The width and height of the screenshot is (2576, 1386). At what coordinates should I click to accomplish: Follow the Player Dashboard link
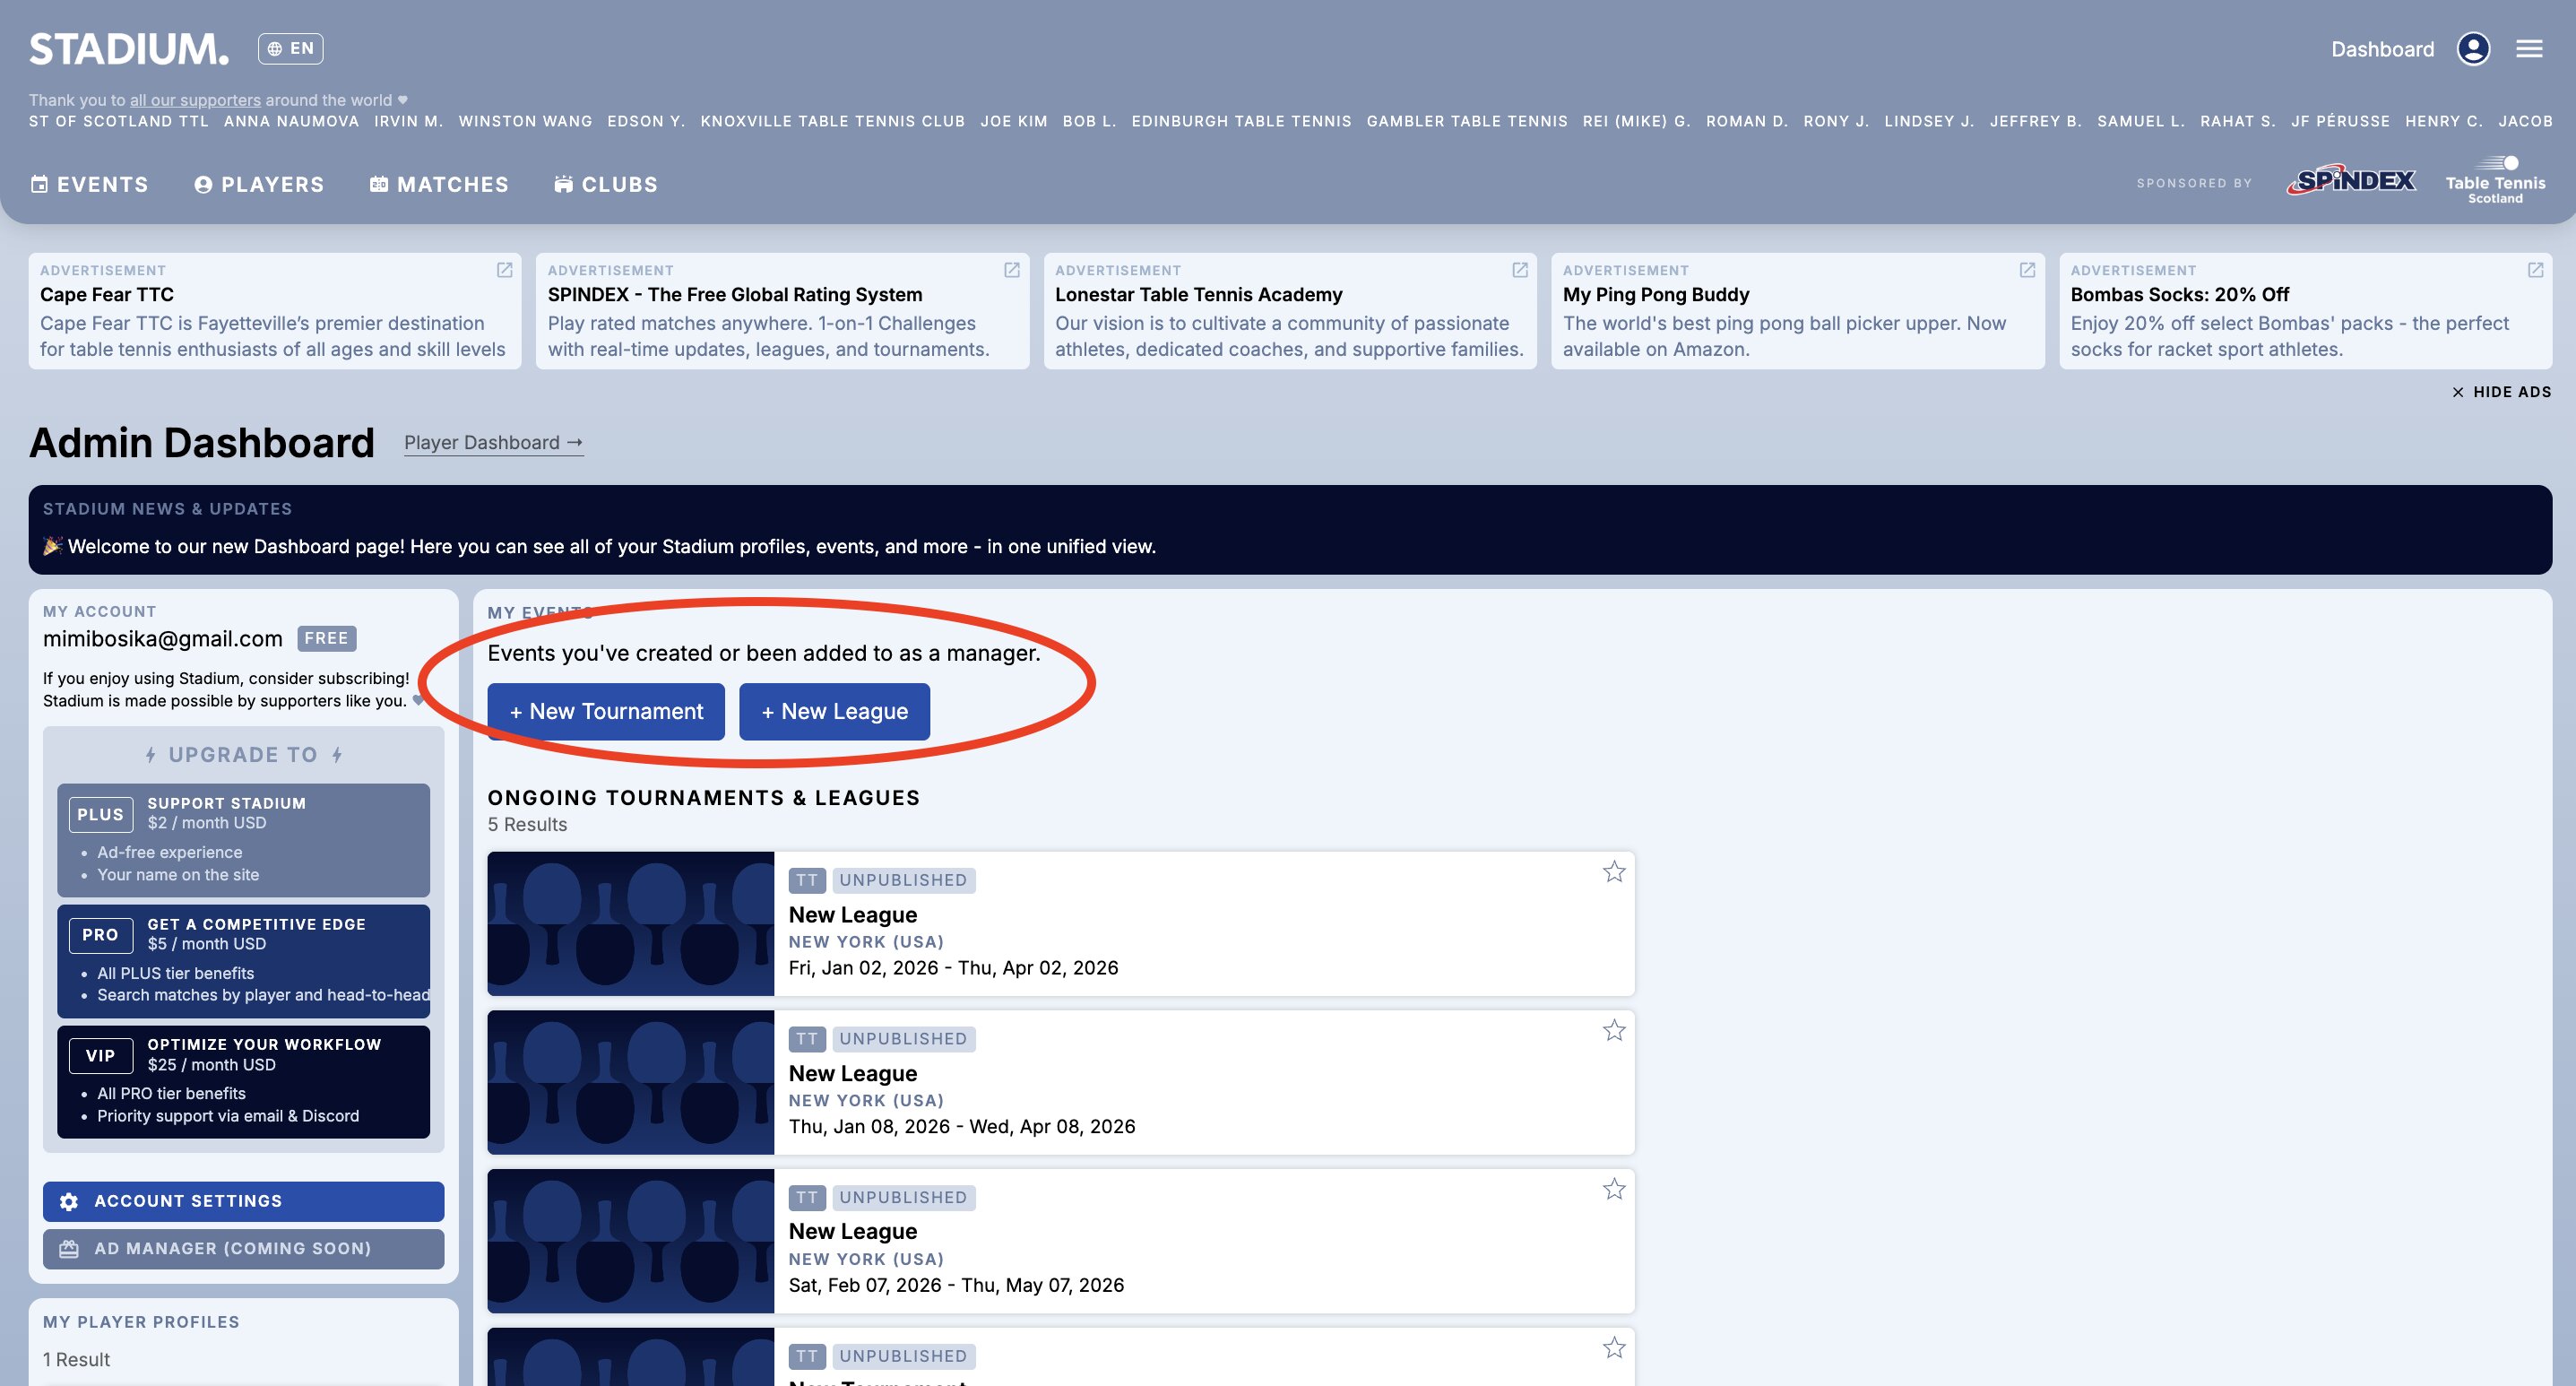pyautogui.click(x=493, y=443)
